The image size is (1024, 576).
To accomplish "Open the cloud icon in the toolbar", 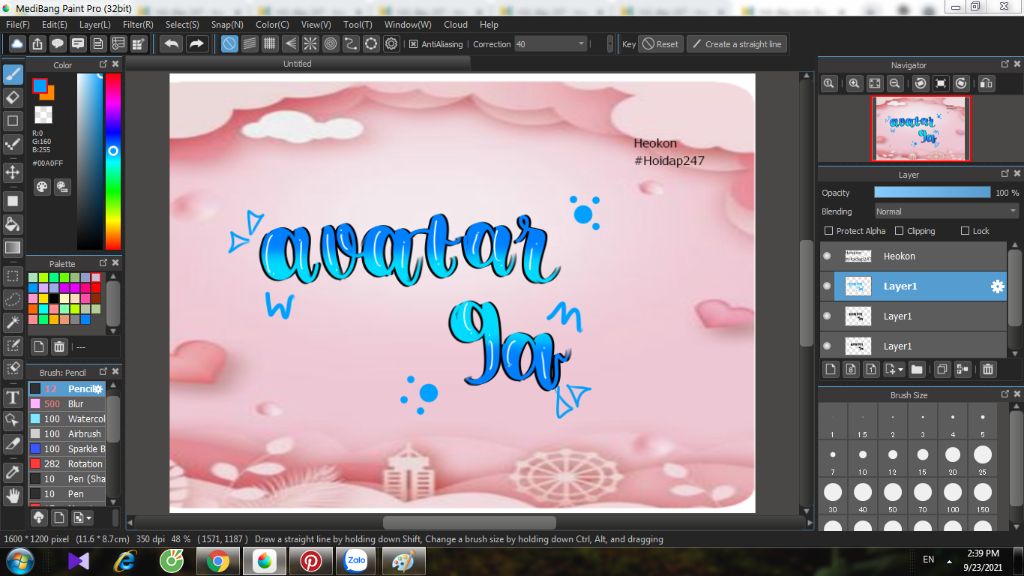I will 17,44.
